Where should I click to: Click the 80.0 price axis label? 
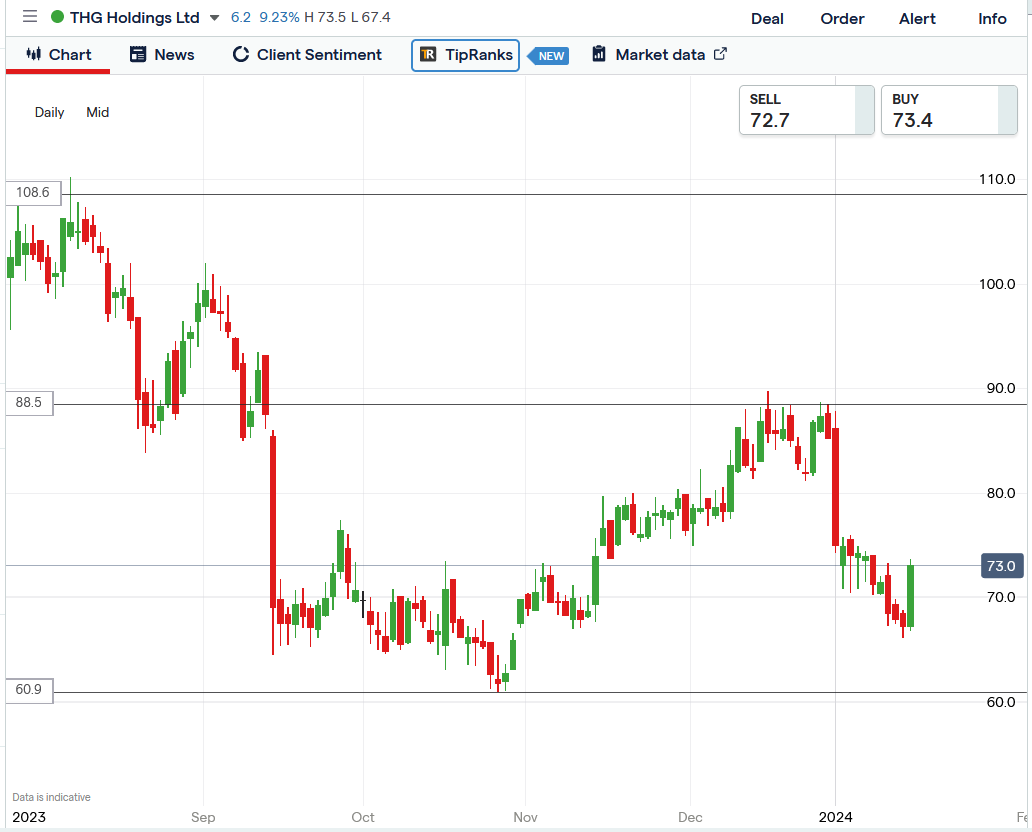coord(1000,494)
